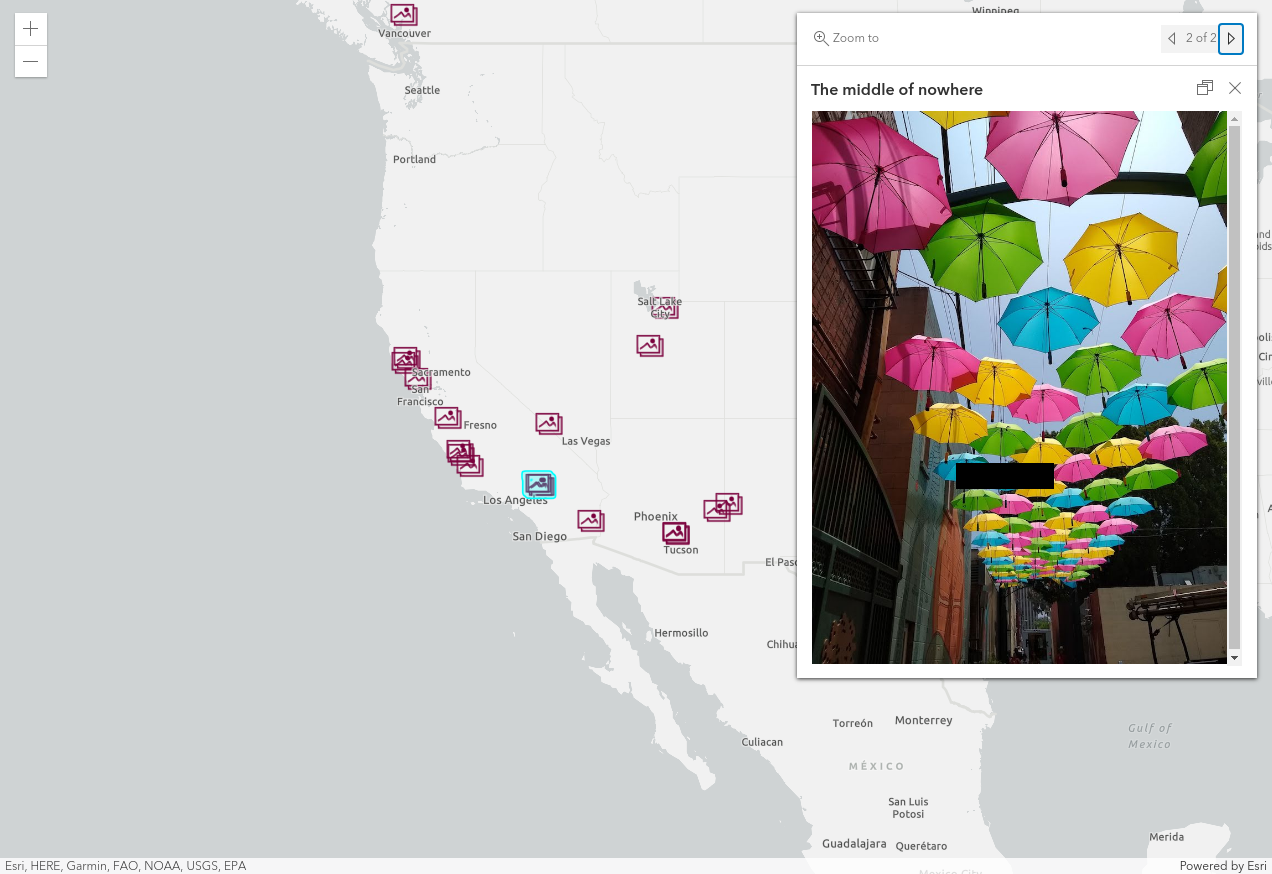The image size is (1272, 874).
Task: Go to the next feature in popup
Action: [1231, 38]
